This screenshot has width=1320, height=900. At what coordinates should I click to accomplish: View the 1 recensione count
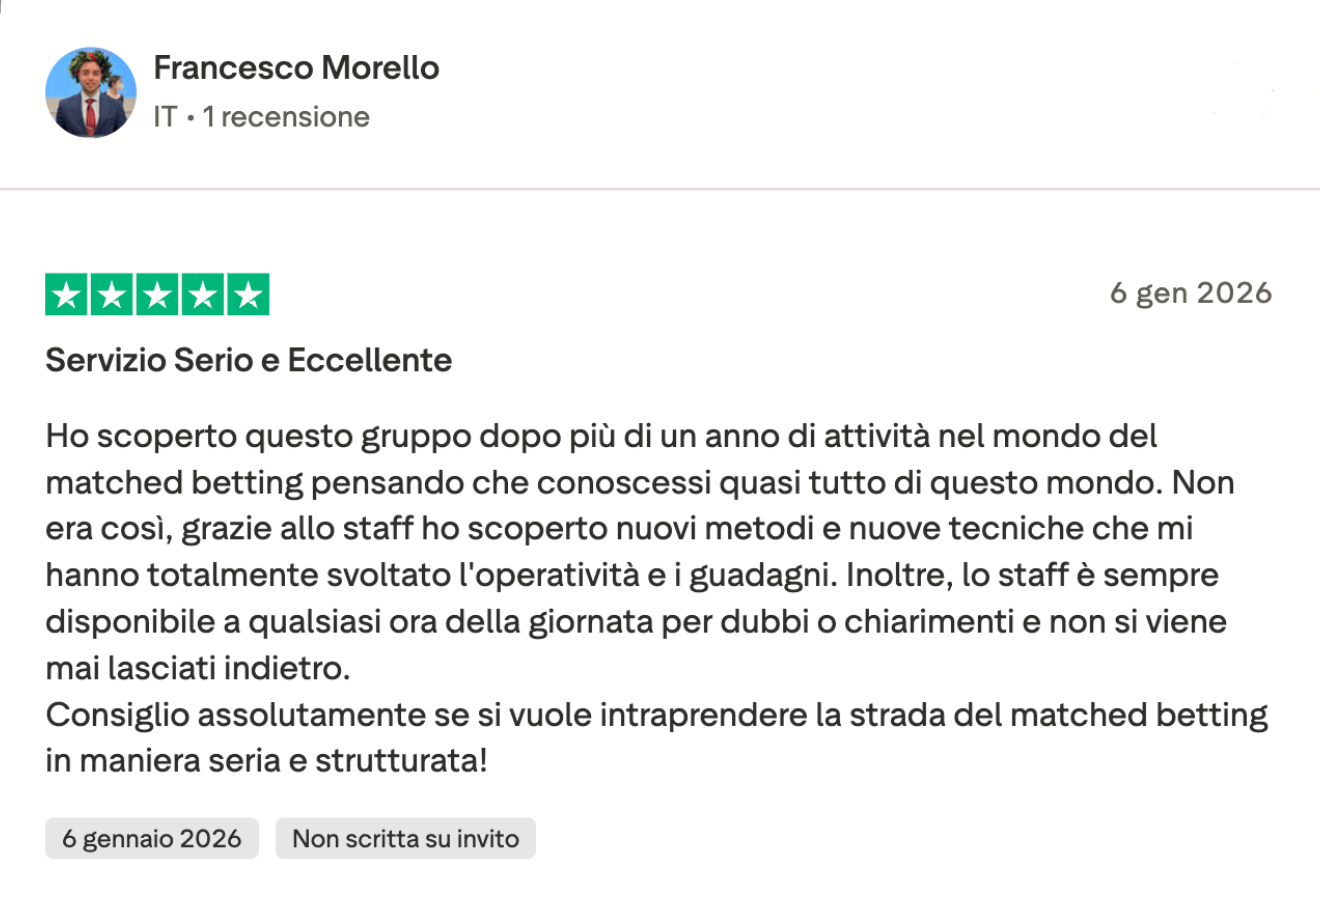click(x=286, y=117)
